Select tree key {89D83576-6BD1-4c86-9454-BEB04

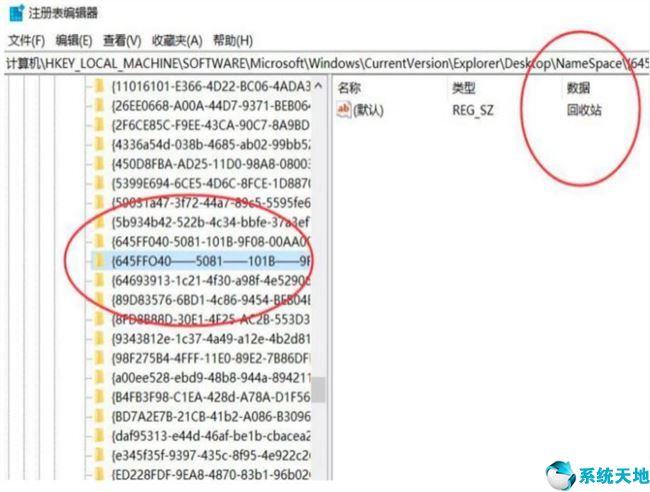(211, 300)
